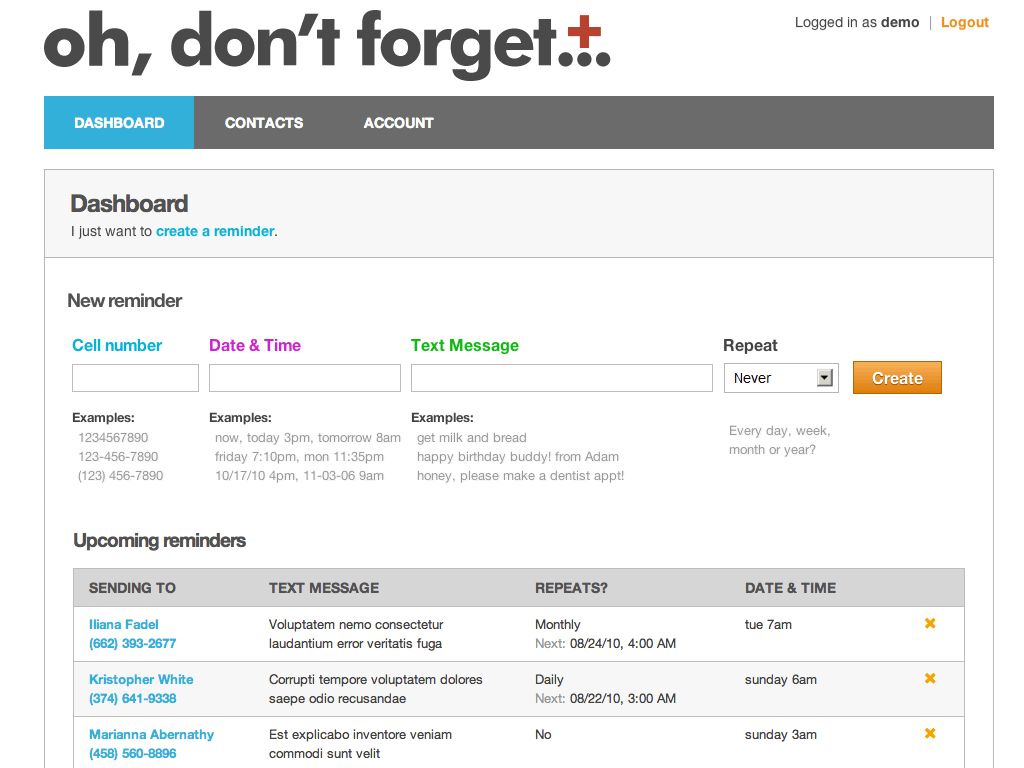1024x768 pixels.
Task: Go to the Account tab
Action: point(398,123)
